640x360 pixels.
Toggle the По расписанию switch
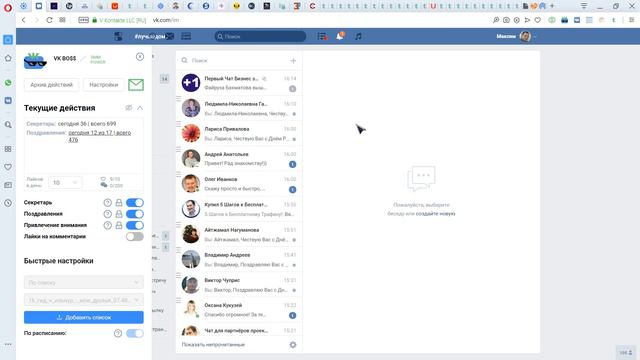[135, 333]
